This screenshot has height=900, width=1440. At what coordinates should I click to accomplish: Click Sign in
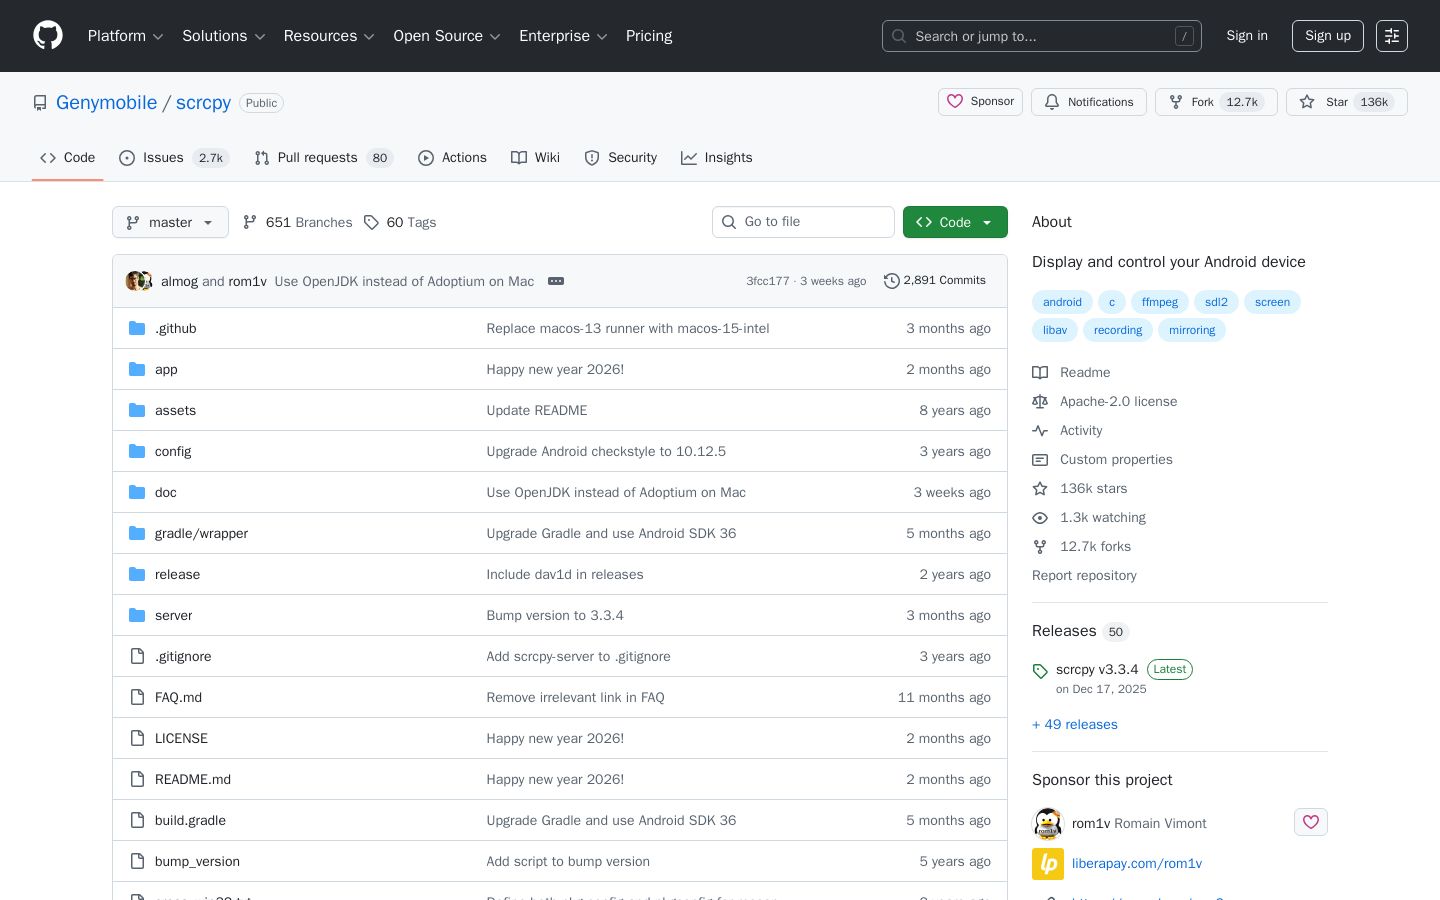click(x=1247, y=36)
